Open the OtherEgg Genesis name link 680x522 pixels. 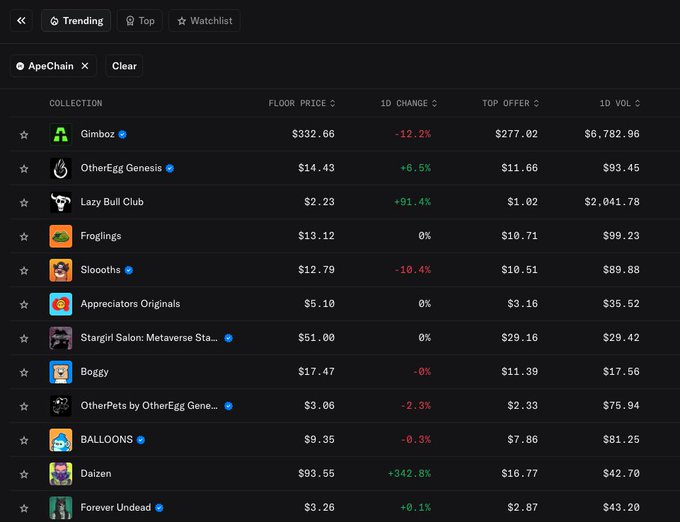click(x=121, y=168)
